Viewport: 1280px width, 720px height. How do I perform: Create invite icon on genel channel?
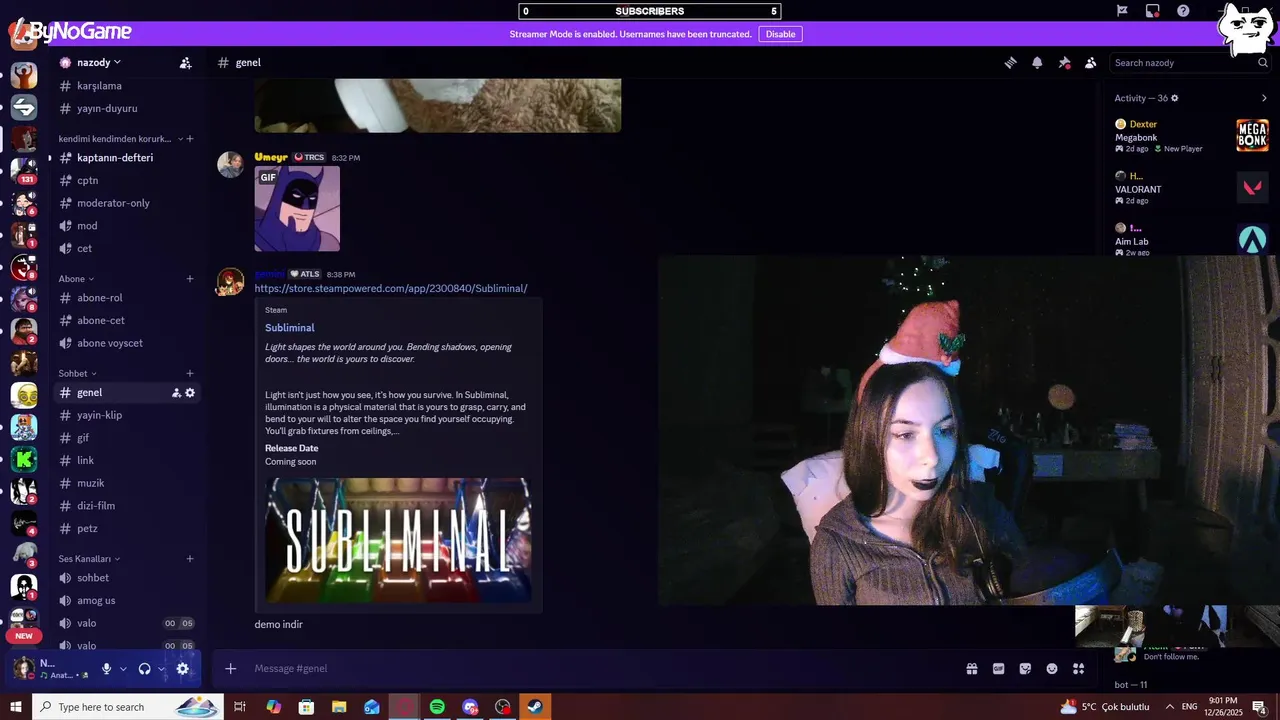176,393
